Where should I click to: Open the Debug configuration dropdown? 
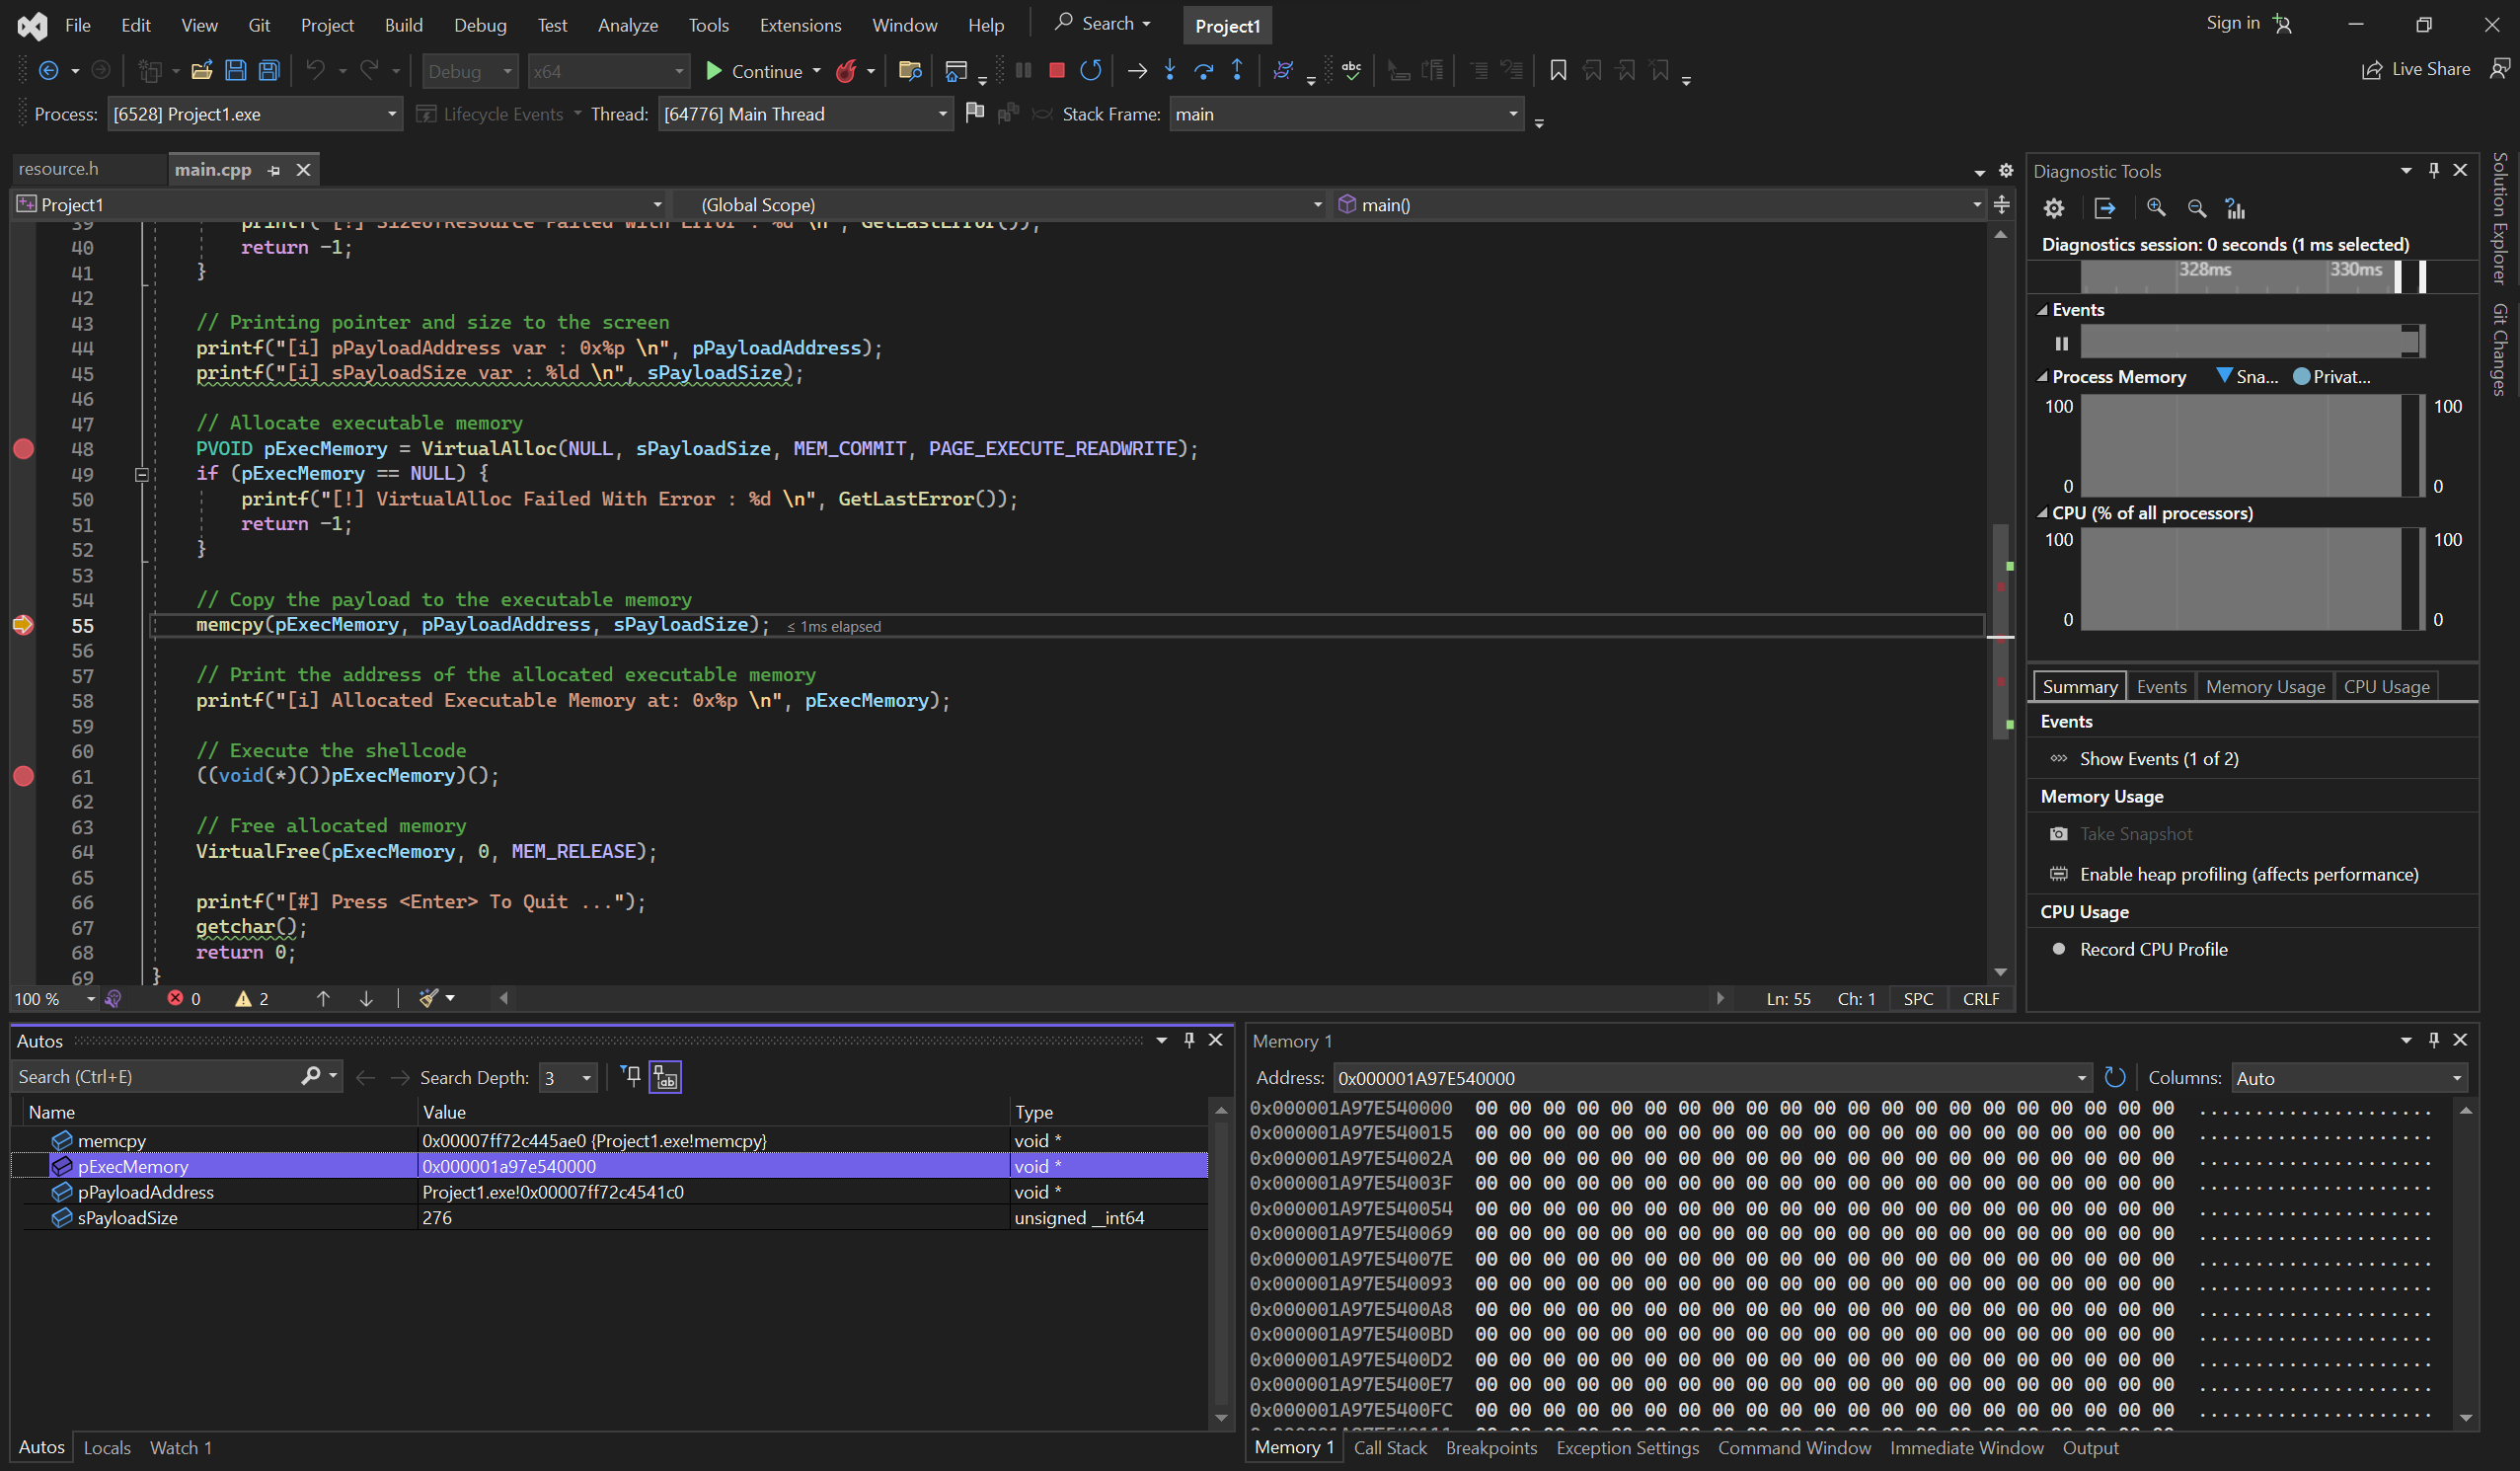(469, 71)
